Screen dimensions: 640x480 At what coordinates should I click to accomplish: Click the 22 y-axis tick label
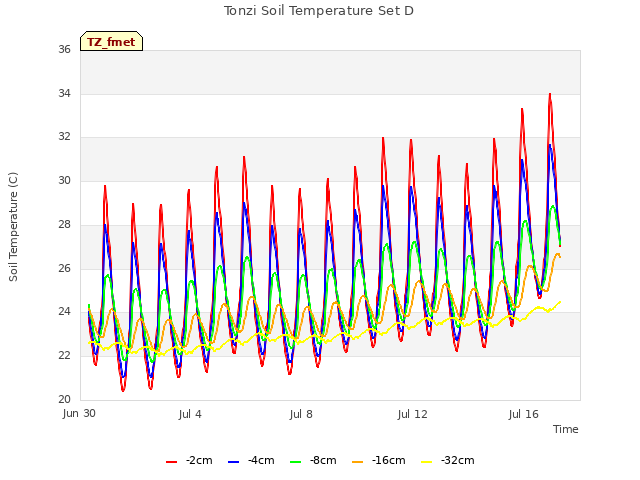click(64, 356)
